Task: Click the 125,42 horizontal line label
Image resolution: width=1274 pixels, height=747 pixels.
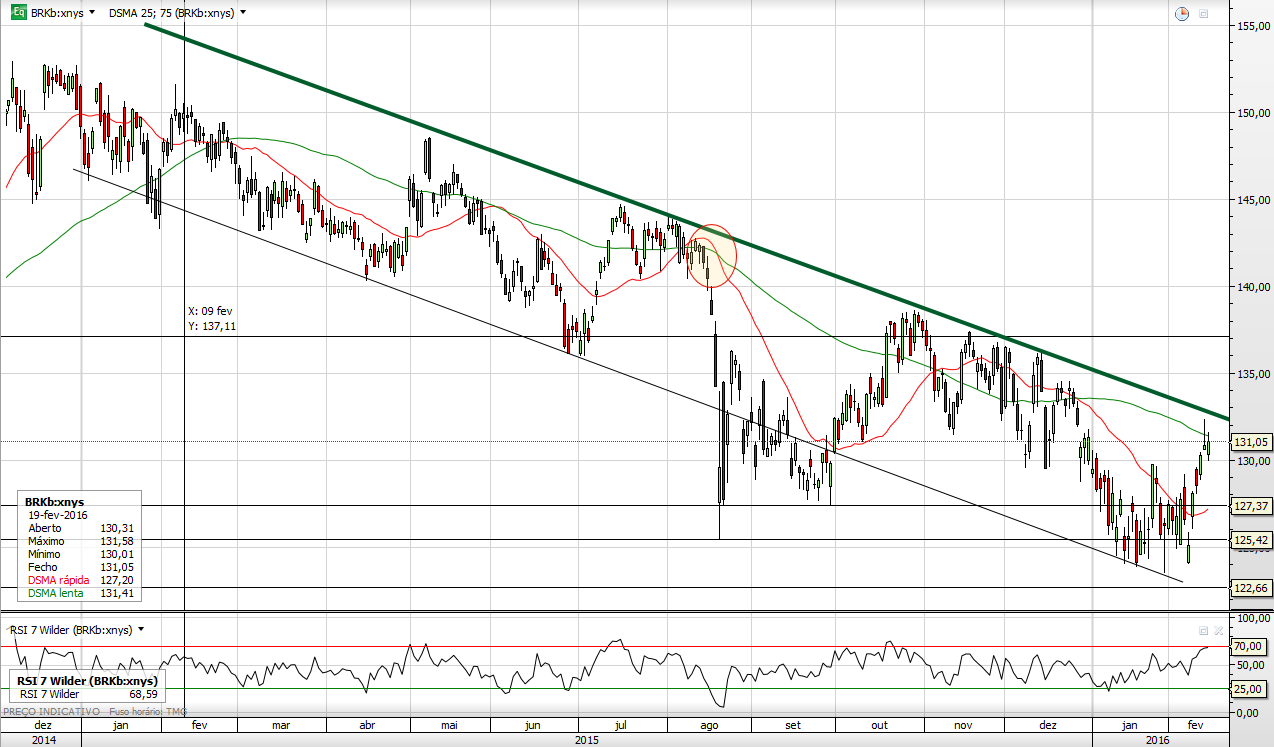Action: pyautogui.click(x=1252, y=540)
